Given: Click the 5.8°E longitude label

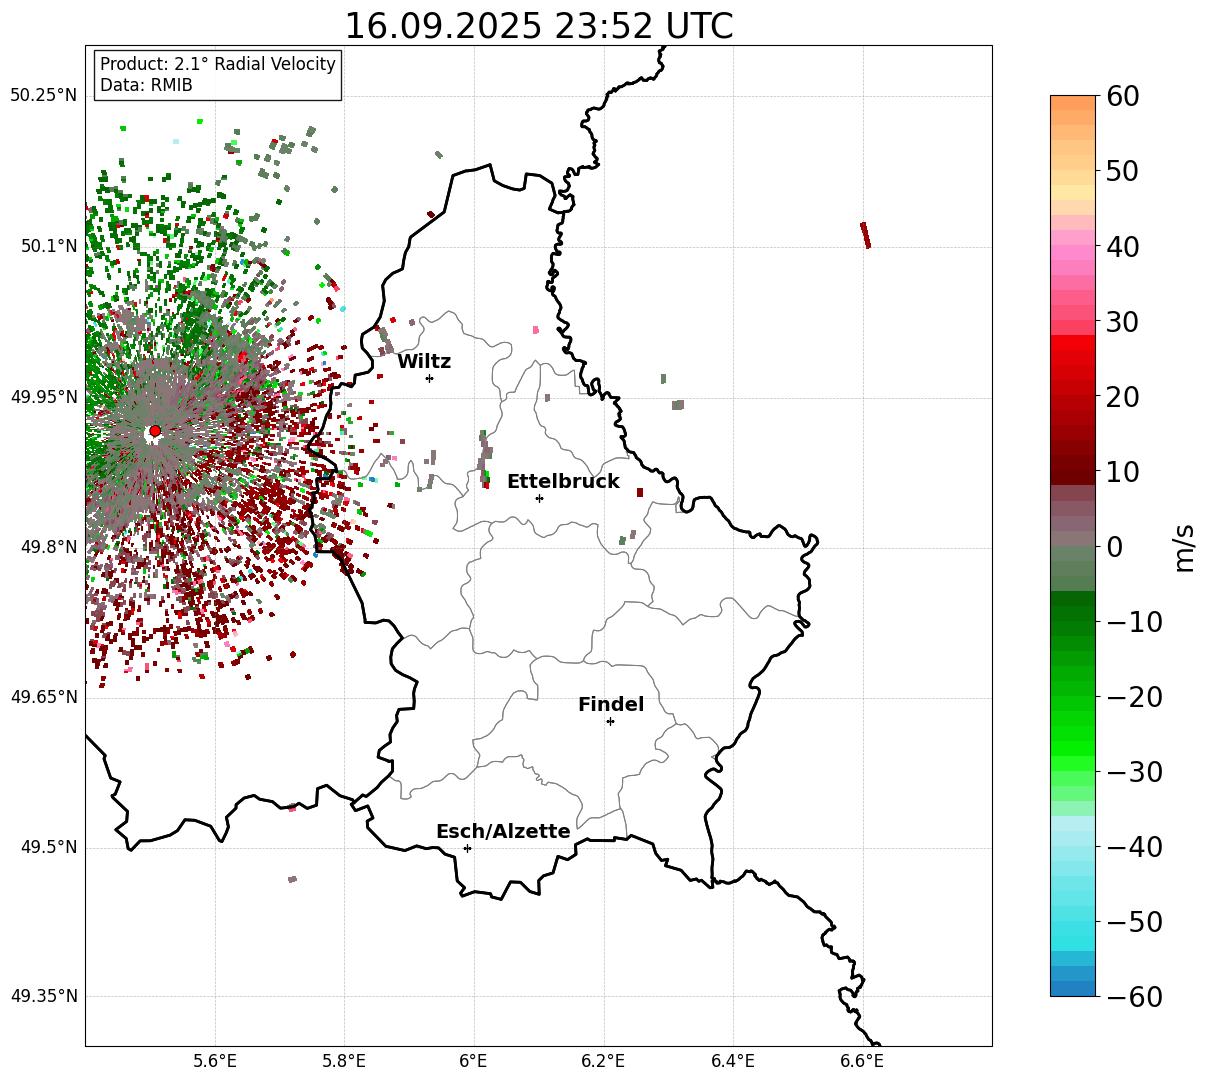Looking at the screenshot, I should [x=344, y=1060].
